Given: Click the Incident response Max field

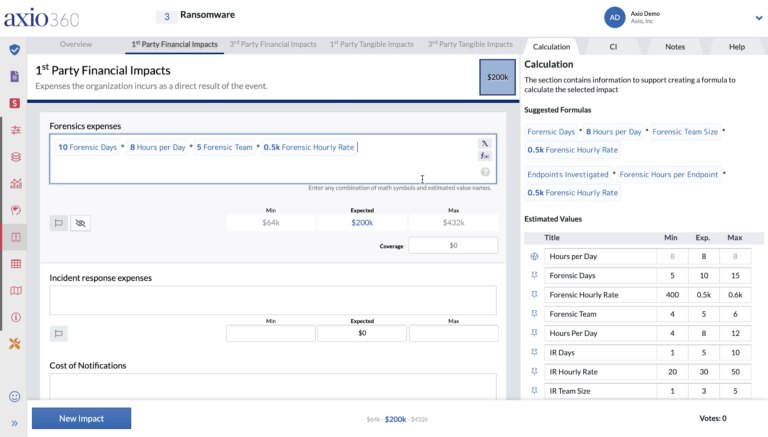Looking at the screenshot, I should pos(454,333).
